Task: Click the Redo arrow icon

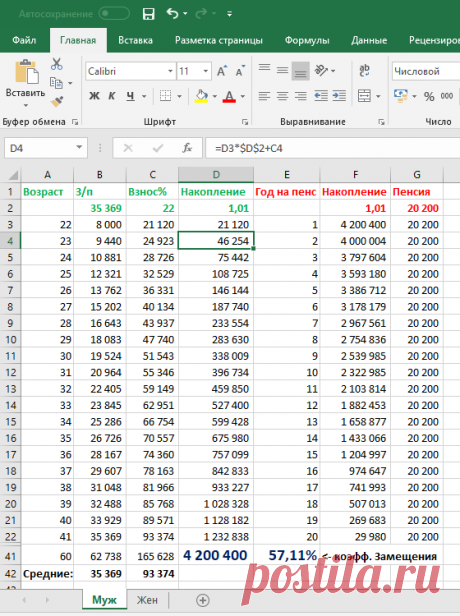Action: [x=201, y=14]
